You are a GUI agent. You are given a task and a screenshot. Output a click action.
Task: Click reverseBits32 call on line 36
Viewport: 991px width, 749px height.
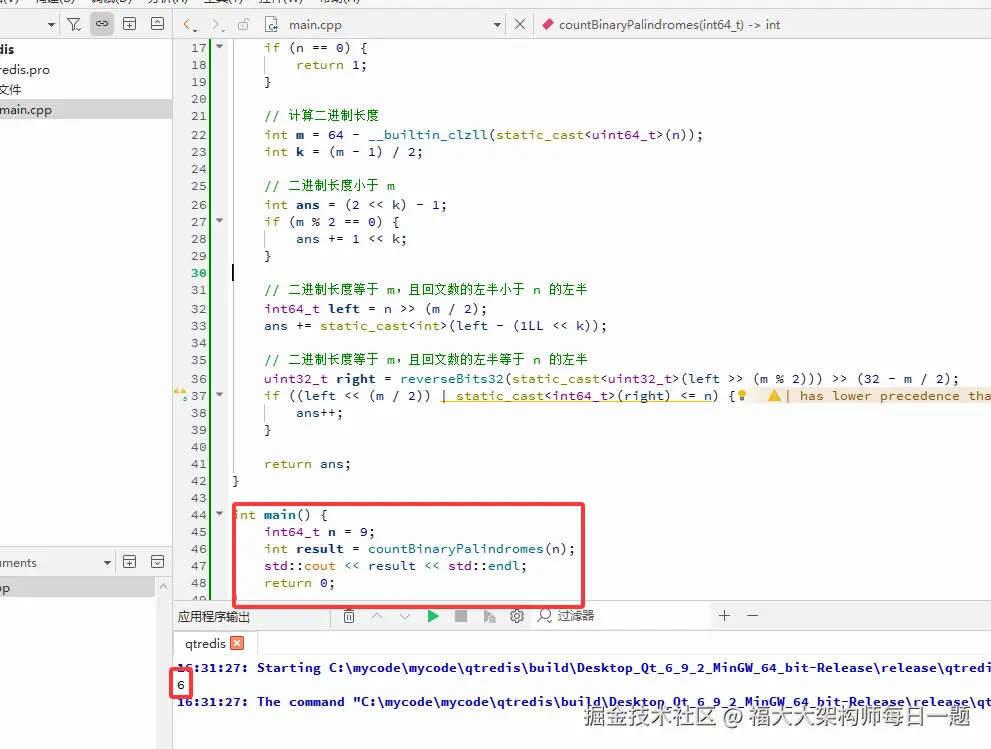(x=452, y=379)
